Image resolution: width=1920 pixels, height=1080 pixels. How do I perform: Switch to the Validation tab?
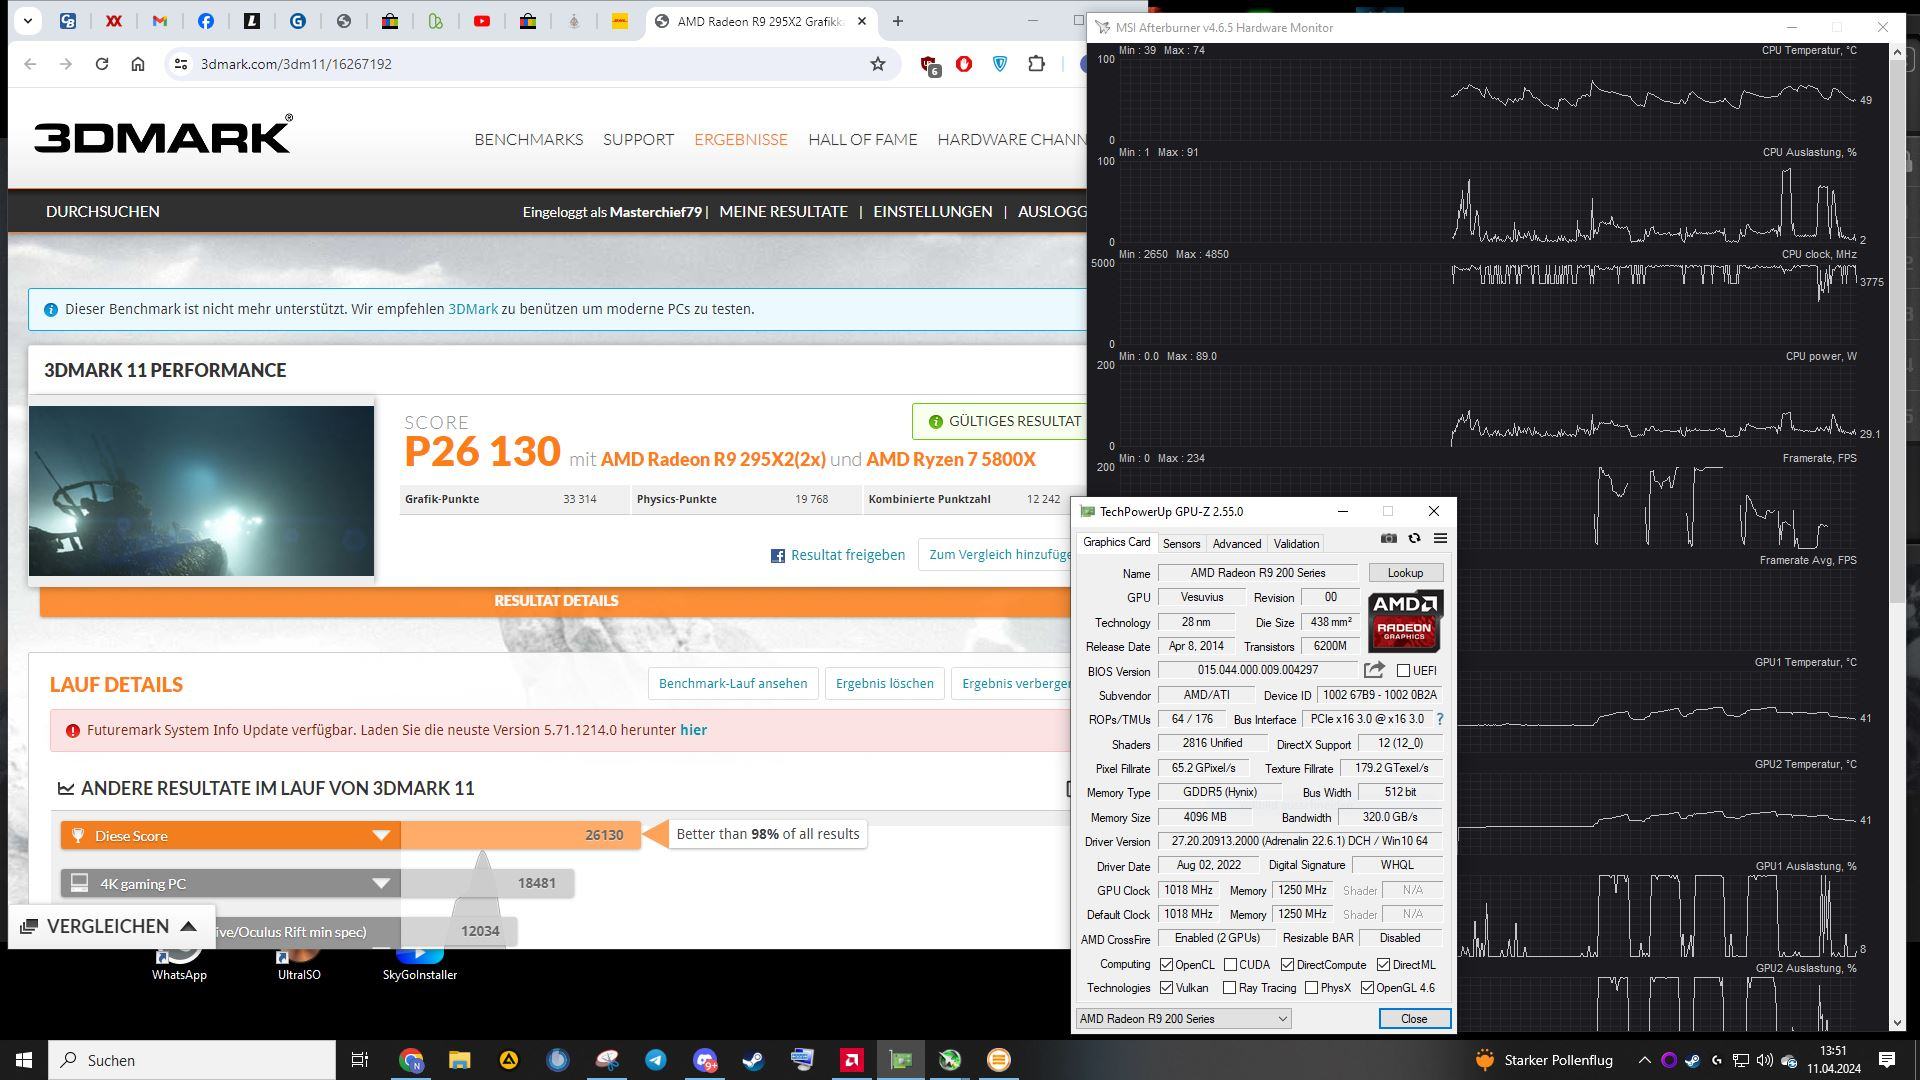(x=1296, y=544)
